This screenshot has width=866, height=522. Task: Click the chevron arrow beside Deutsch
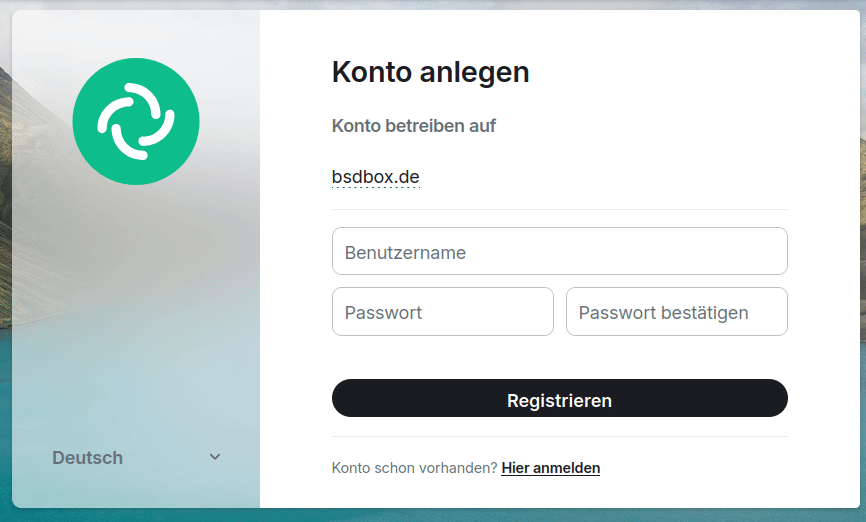click(215, 457)
